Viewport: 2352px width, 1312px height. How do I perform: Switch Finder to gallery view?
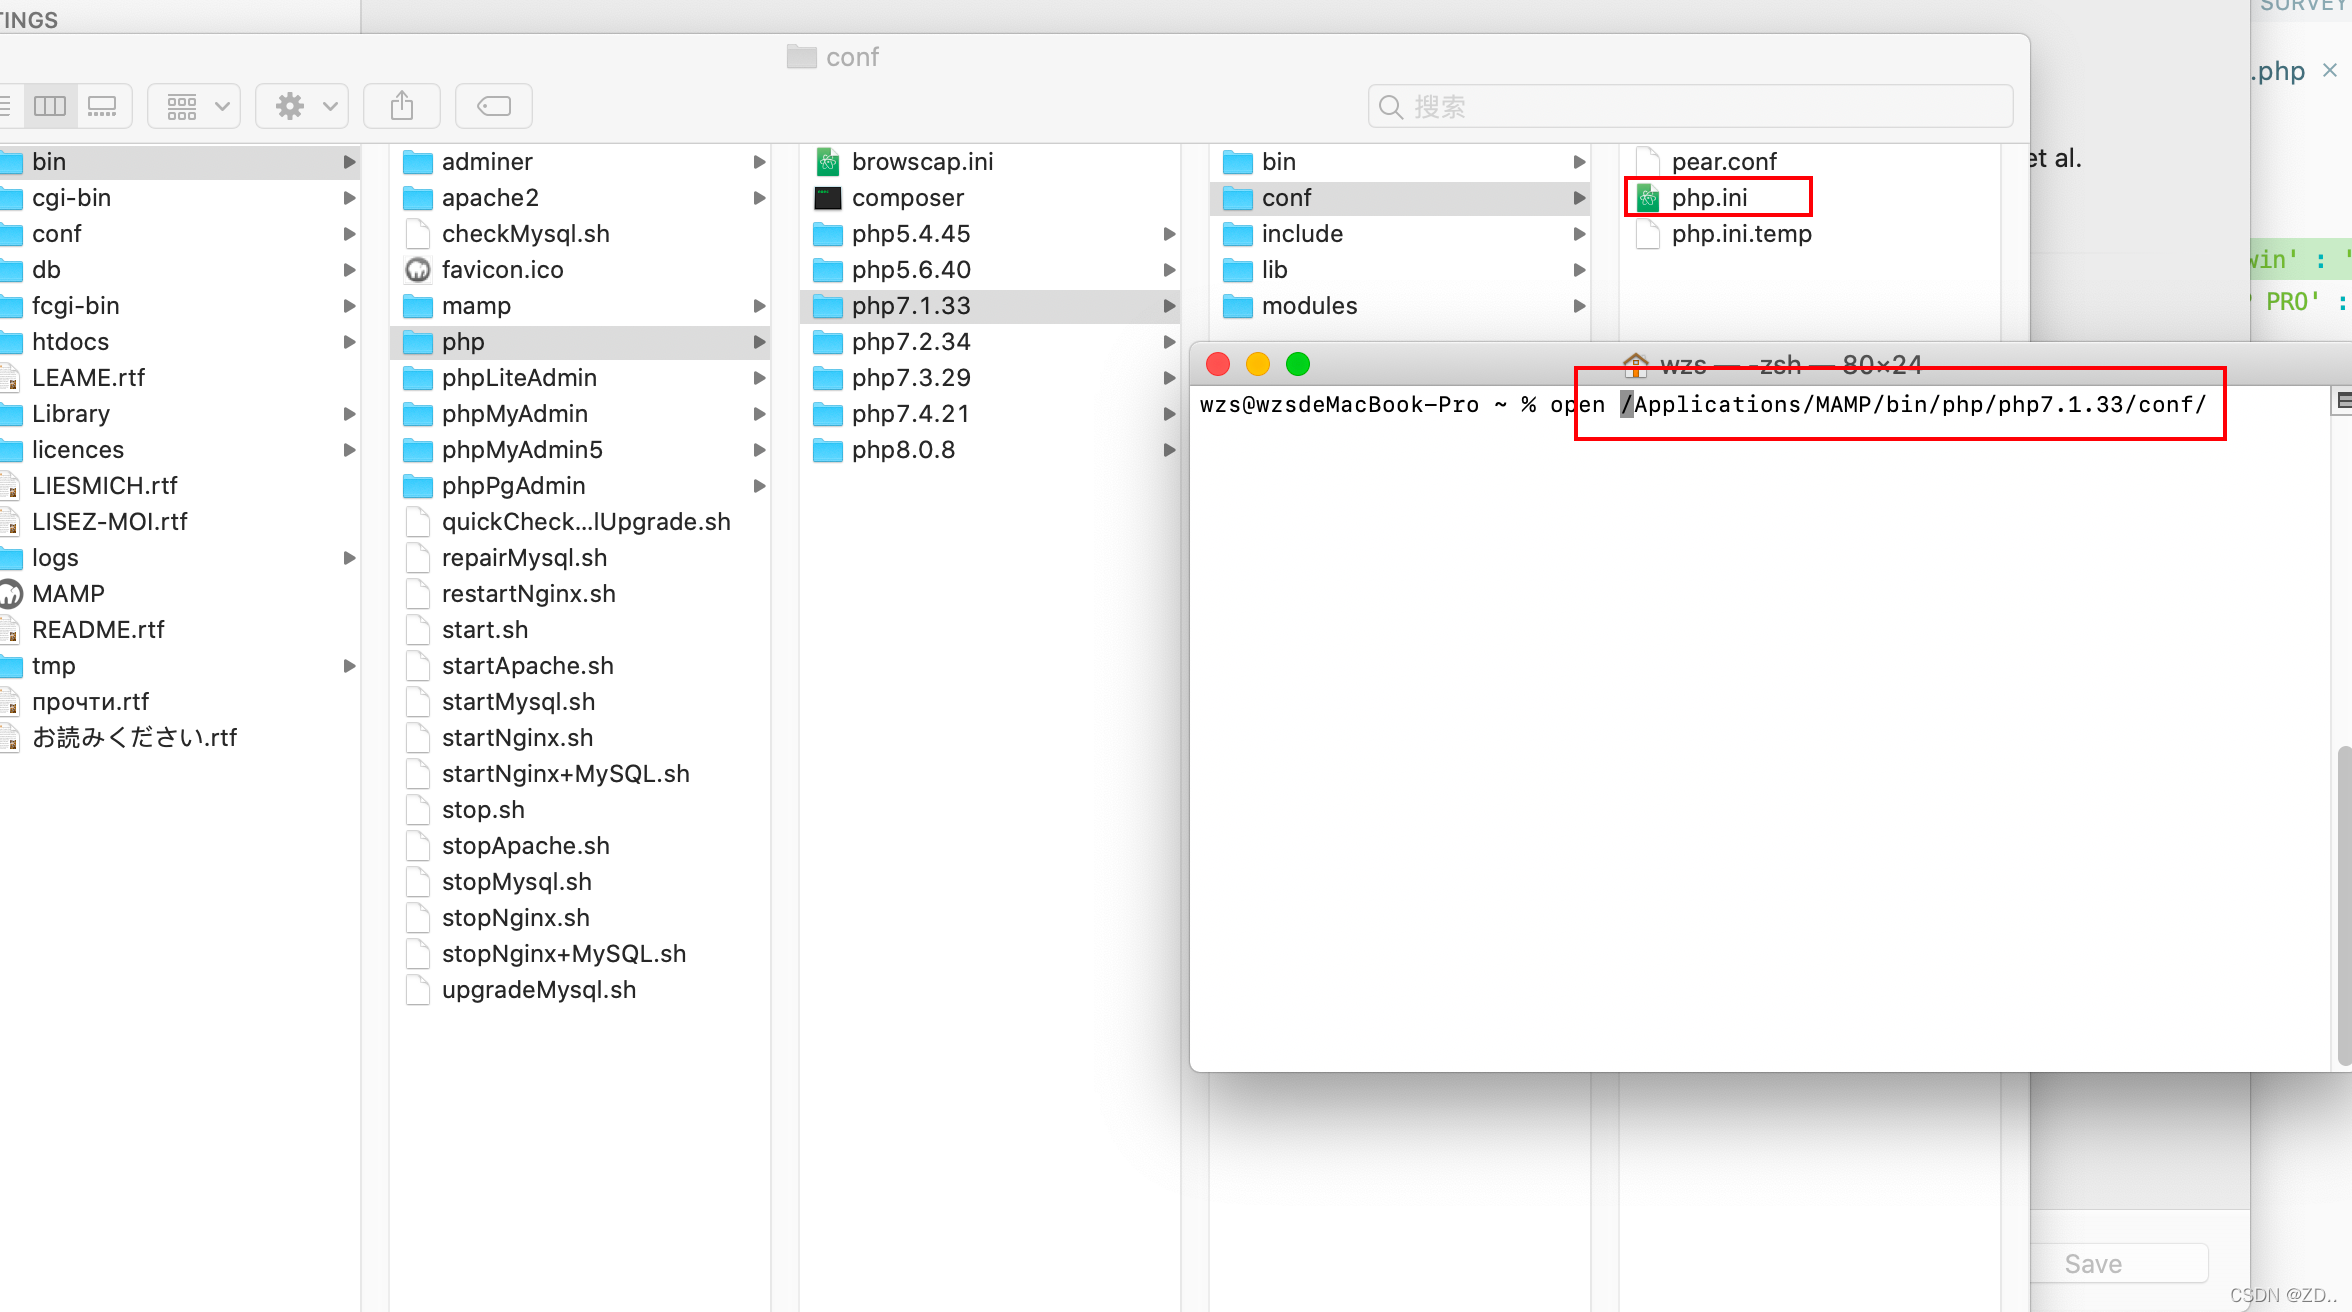[x=102, y=106]
